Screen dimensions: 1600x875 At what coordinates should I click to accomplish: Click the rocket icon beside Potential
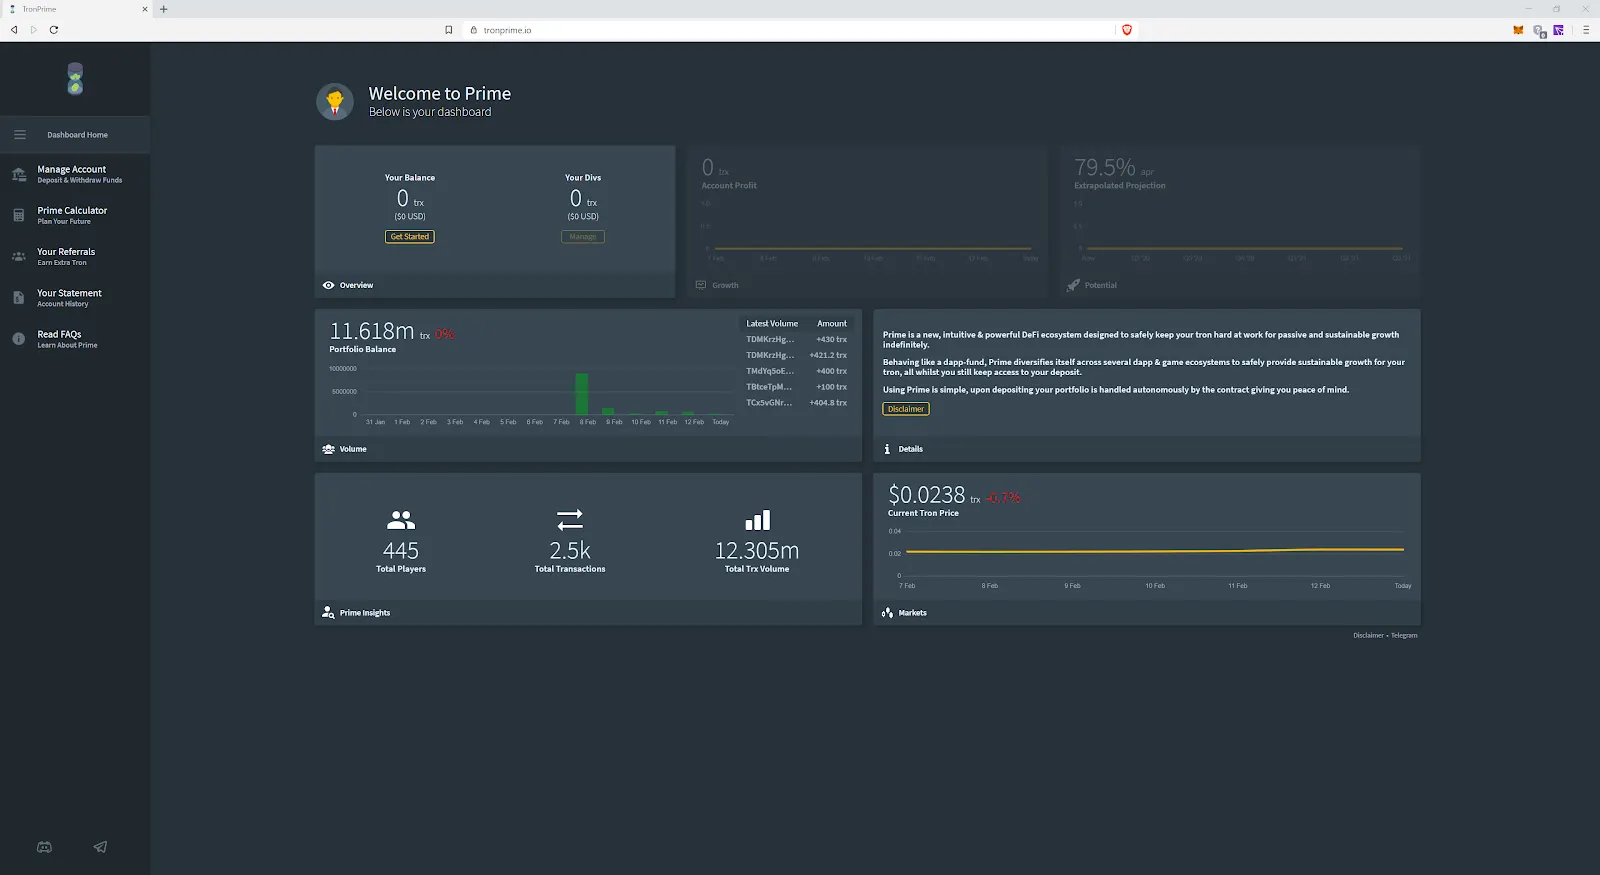[x=1073, y=285]
